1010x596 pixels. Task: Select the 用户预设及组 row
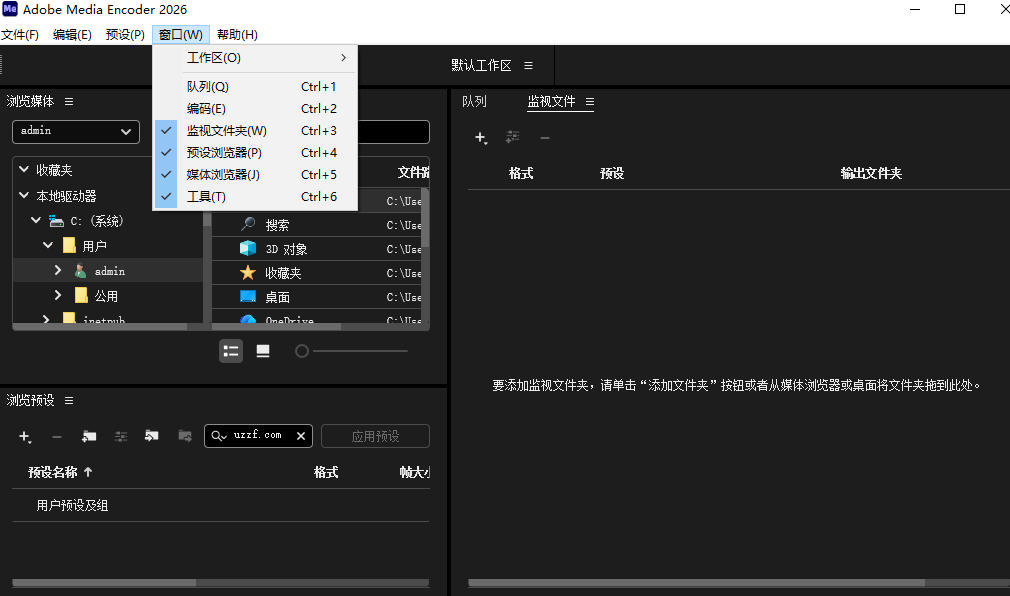point(220,505)
